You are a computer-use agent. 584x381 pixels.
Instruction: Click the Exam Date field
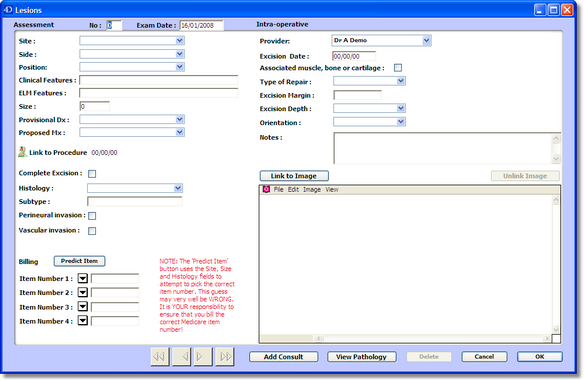(202, 25)
